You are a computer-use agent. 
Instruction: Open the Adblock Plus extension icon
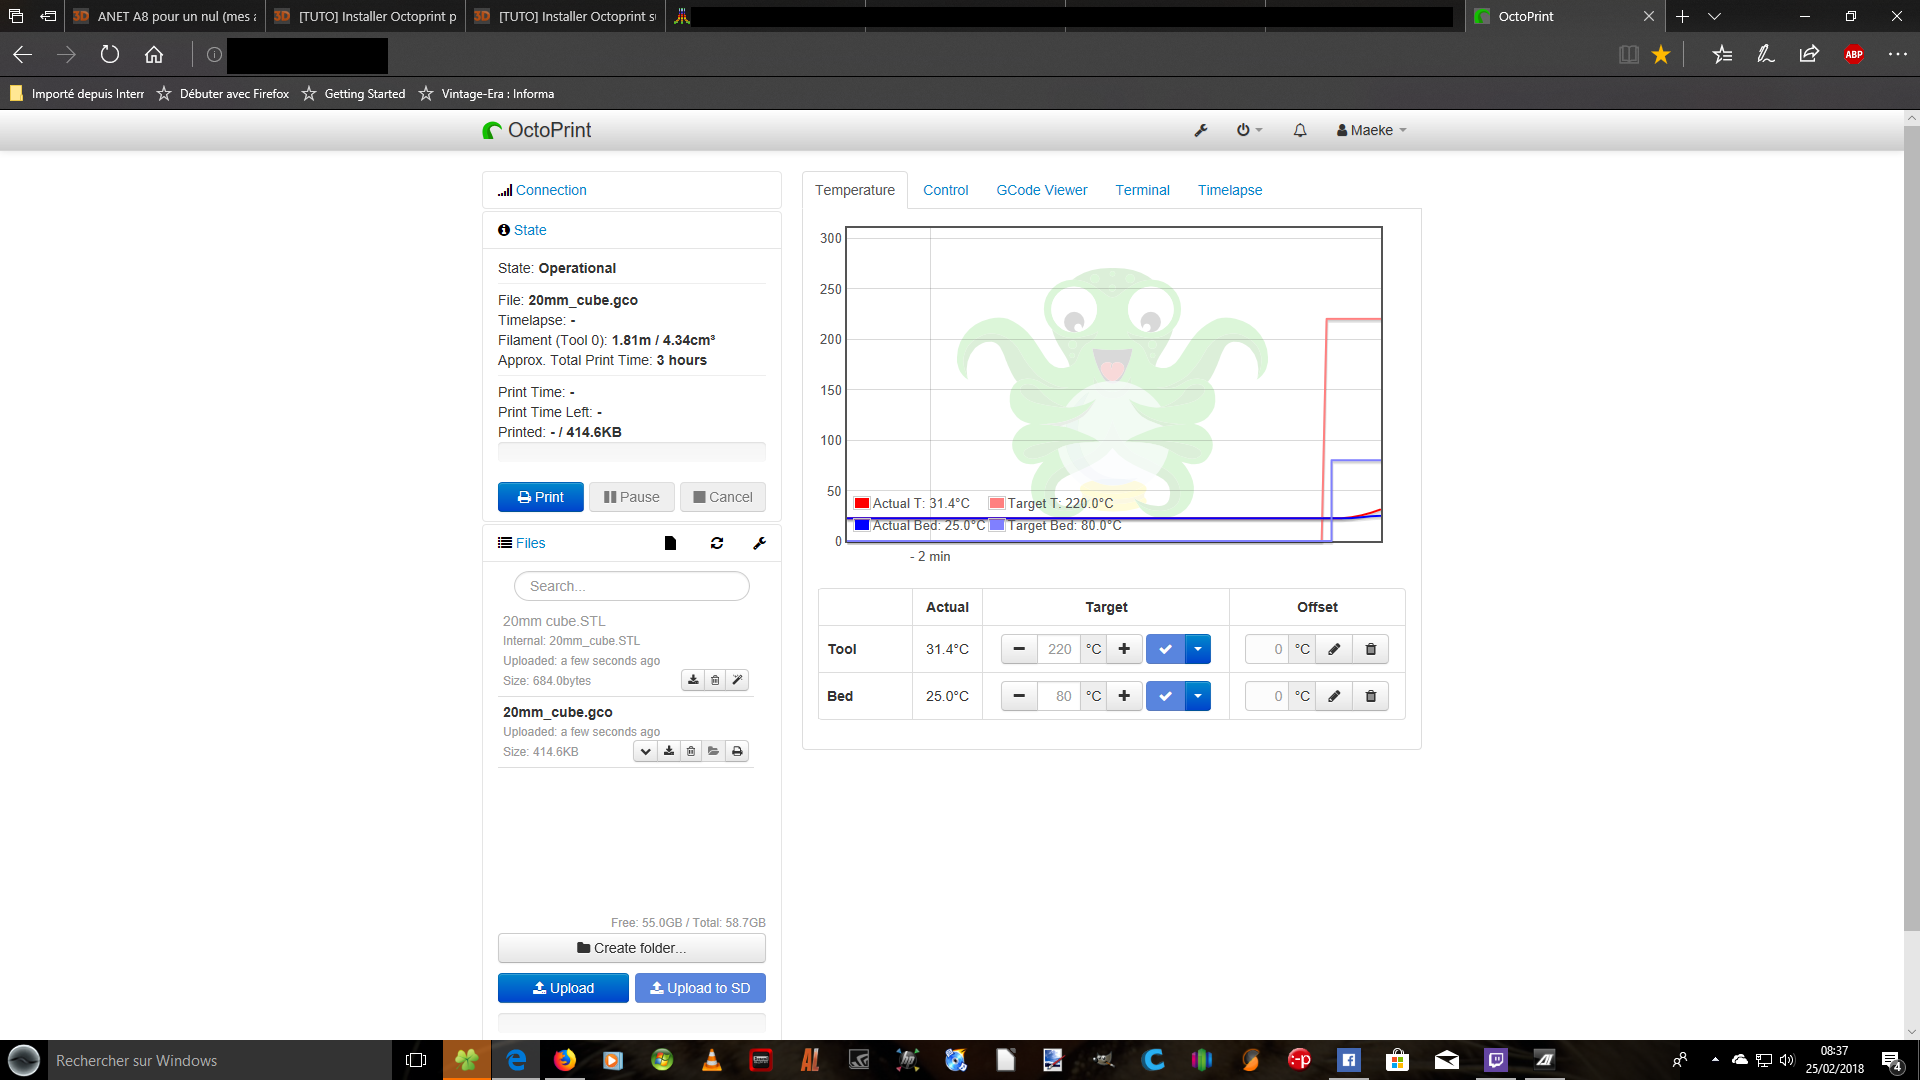click(1854, 55)
